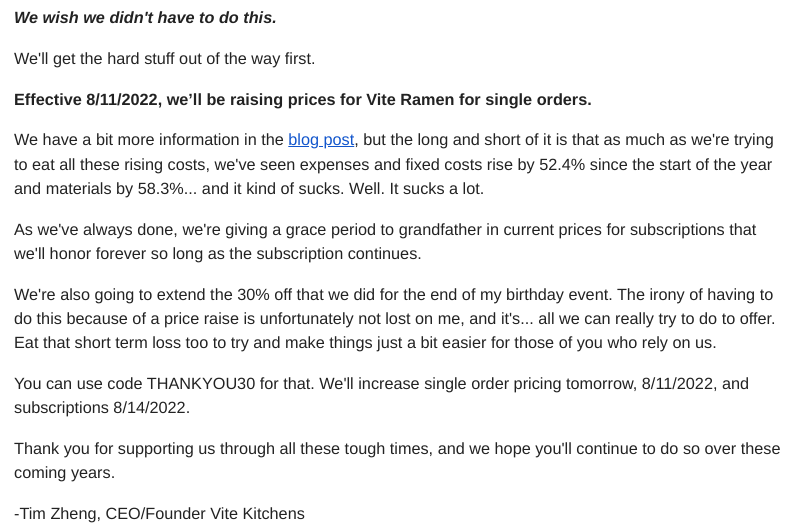This screenshot has width=793, height=532.
Task: Click the "Thank you for supporting us" paragraph
Action: point(397,460)
